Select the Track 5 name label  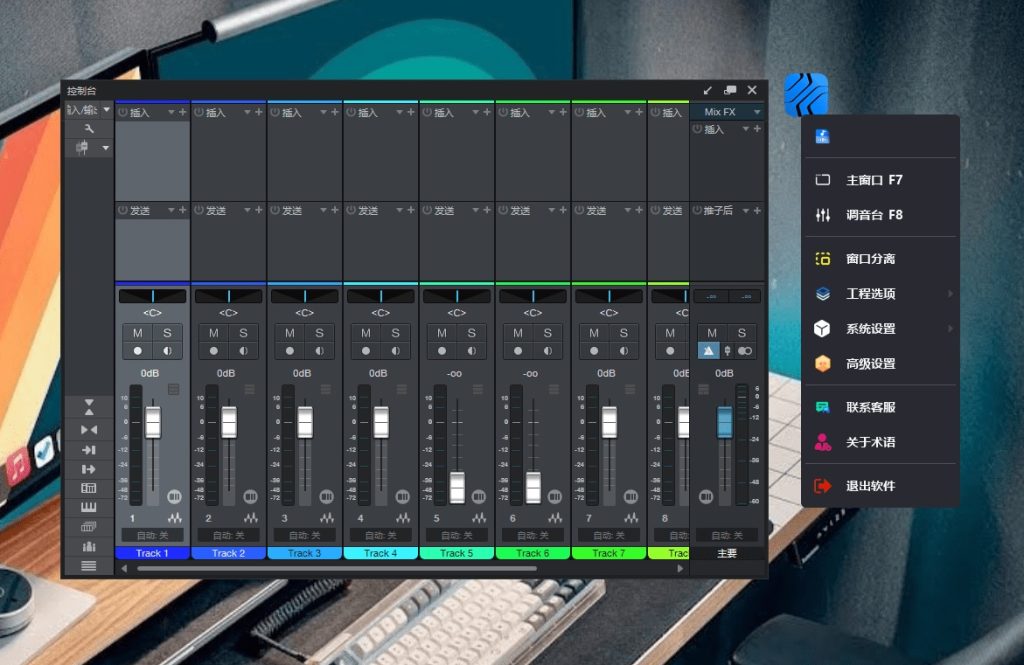[x=456, y=553]
